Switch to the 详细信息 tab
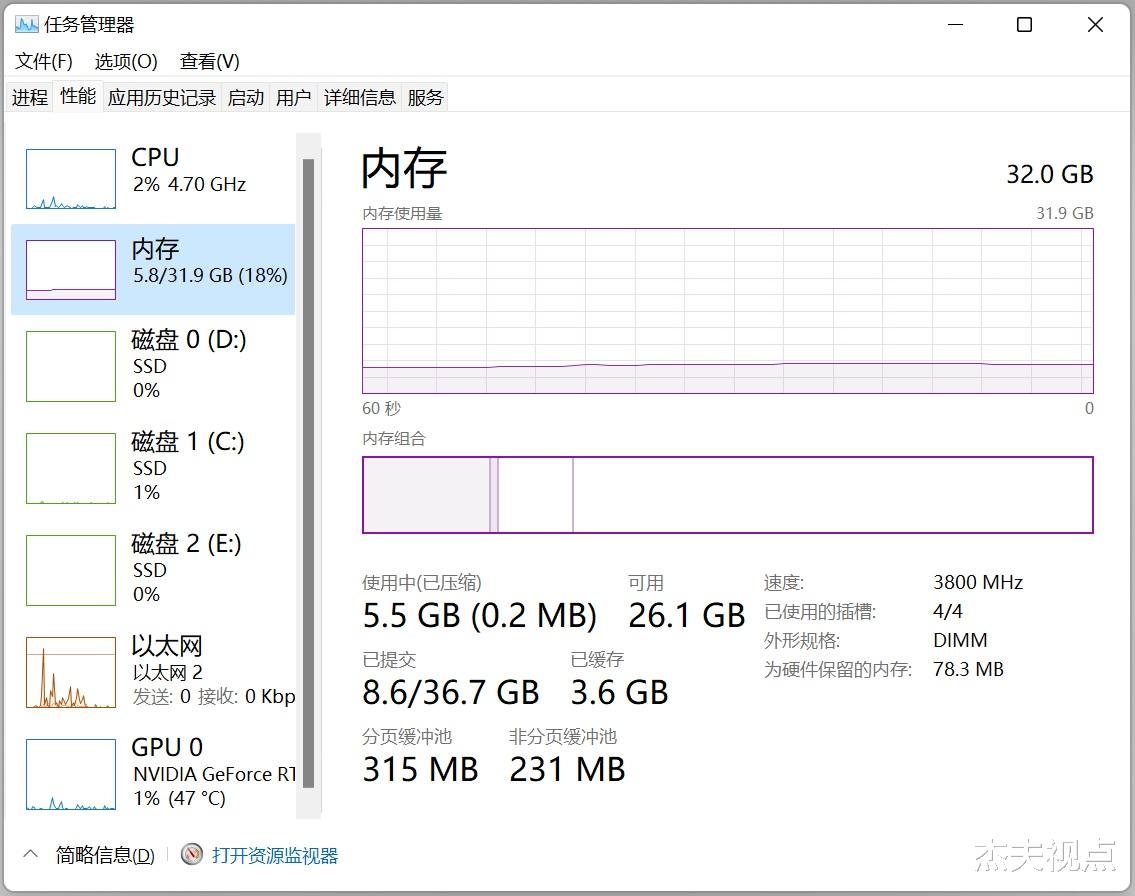The width and height of the screenshot is (1135, 896). [x=359, y=96]
